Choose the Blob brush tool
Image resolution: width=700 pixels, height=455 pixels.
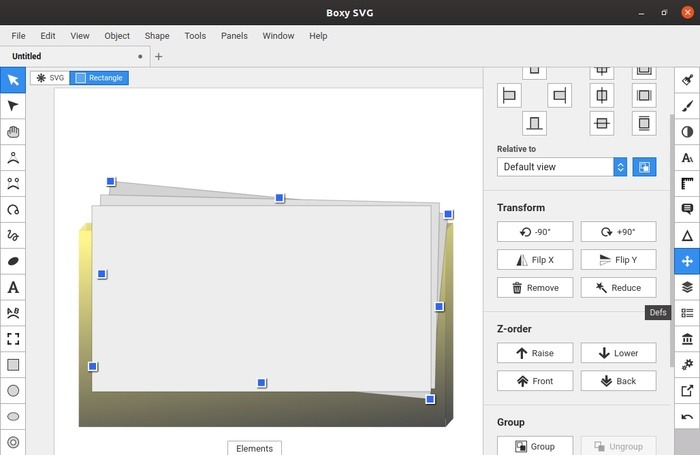click(13, 261)
